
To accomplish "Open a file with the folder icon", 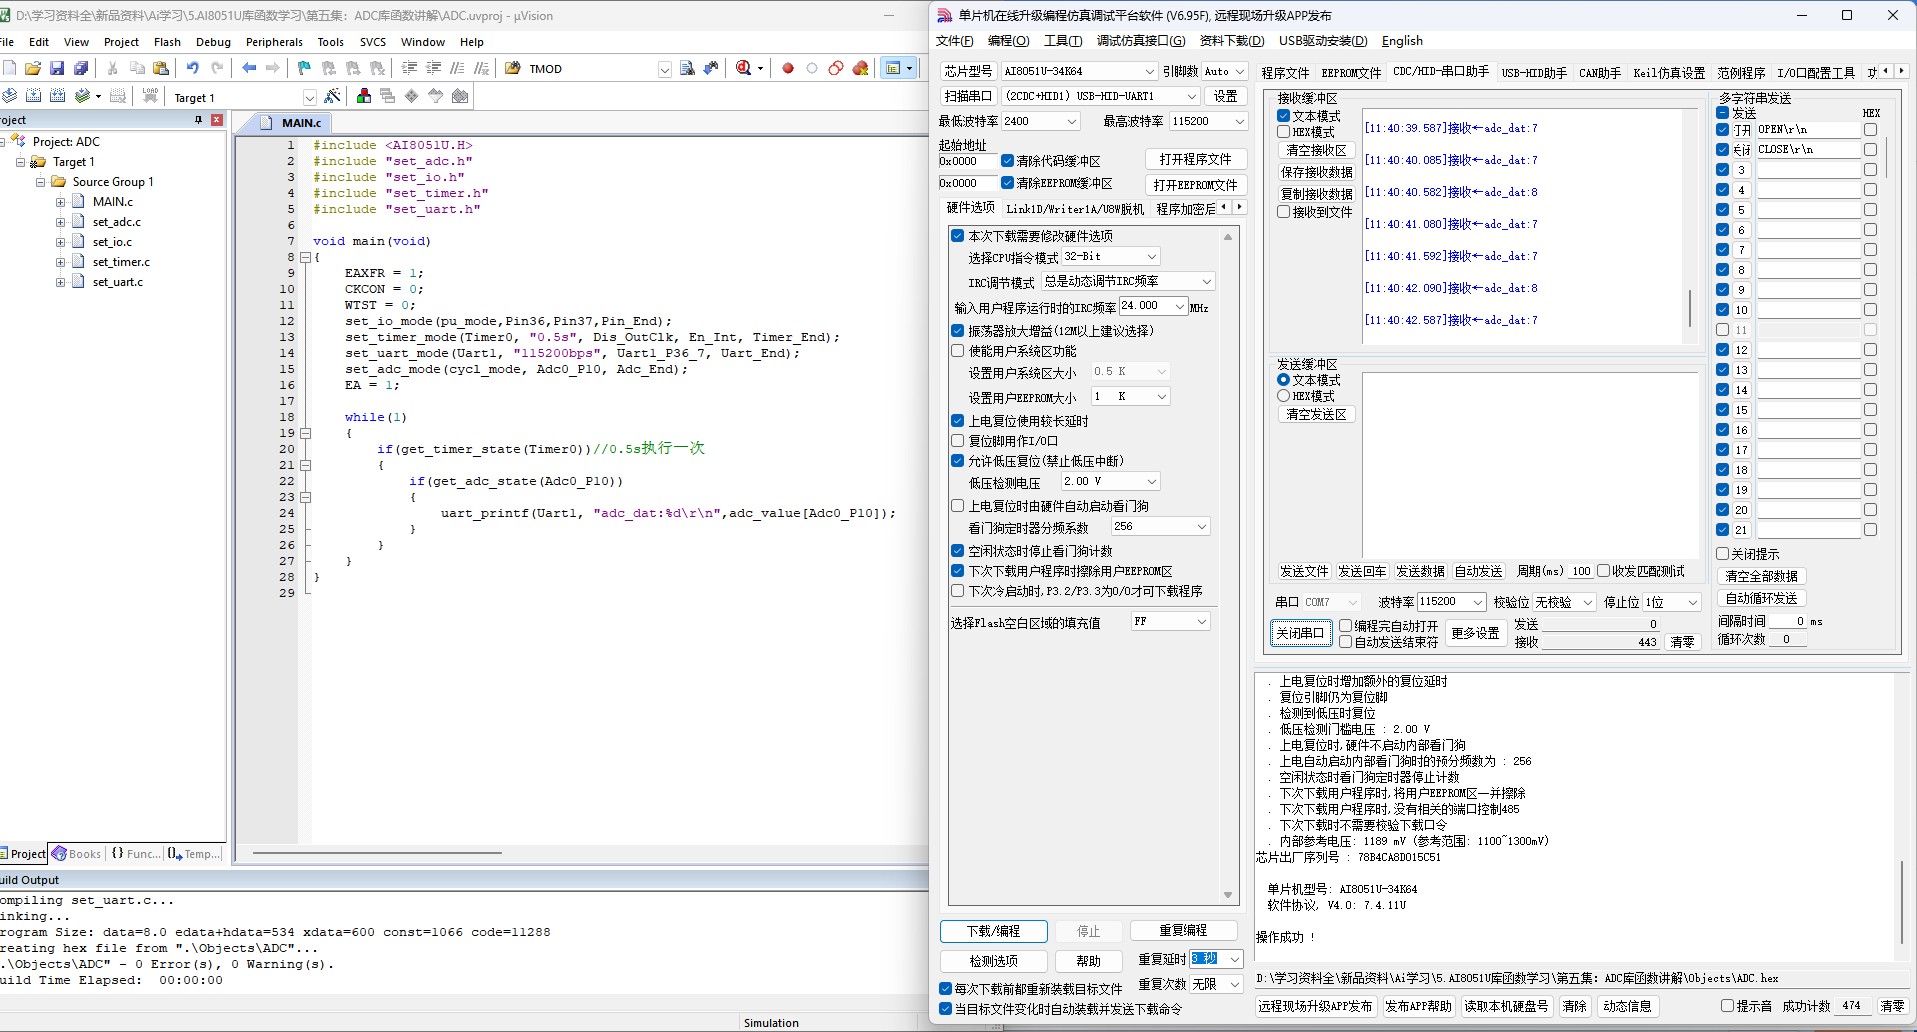I will coord(33,68).
